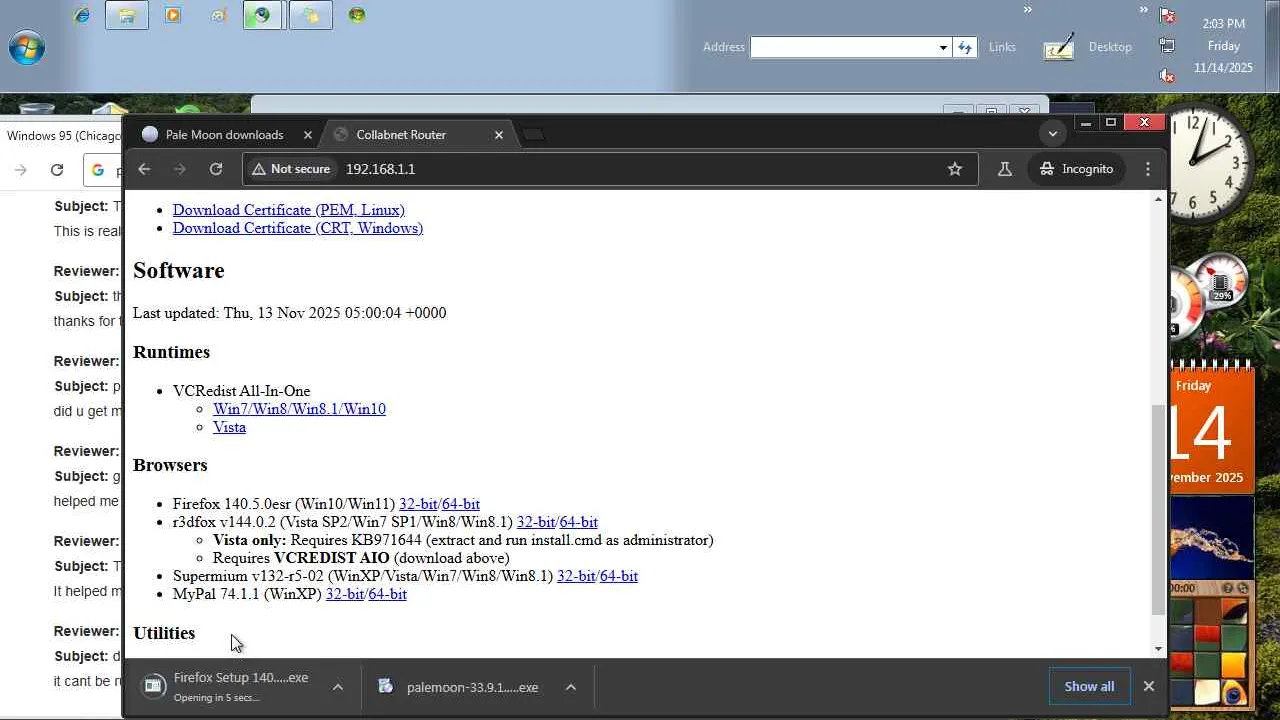Image resolution: width=1280 pixels, height=720 pixels.
Task: Open the VCRedist Vista link
Action: click(x=229, y=427)
